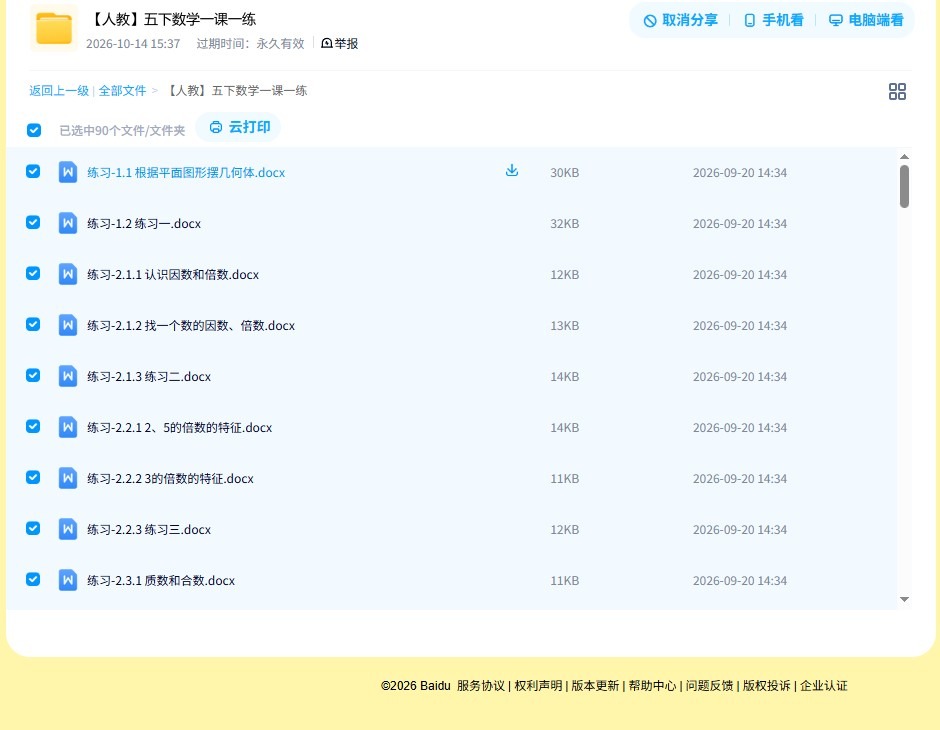This screenshot has width=940, height=730.
Task: Click the 已选中90个文件/文件夹 selection label
Action: pos(122,131)
